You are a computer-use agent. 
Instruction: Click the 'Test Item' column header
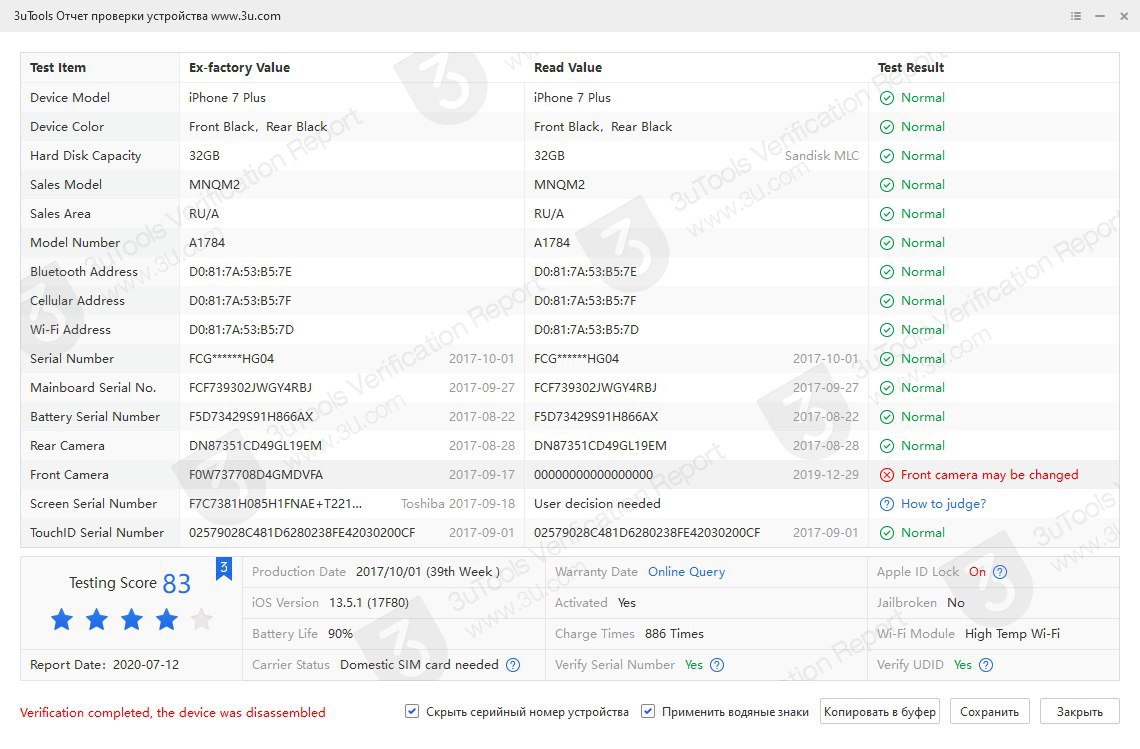[x=58, y=68]
